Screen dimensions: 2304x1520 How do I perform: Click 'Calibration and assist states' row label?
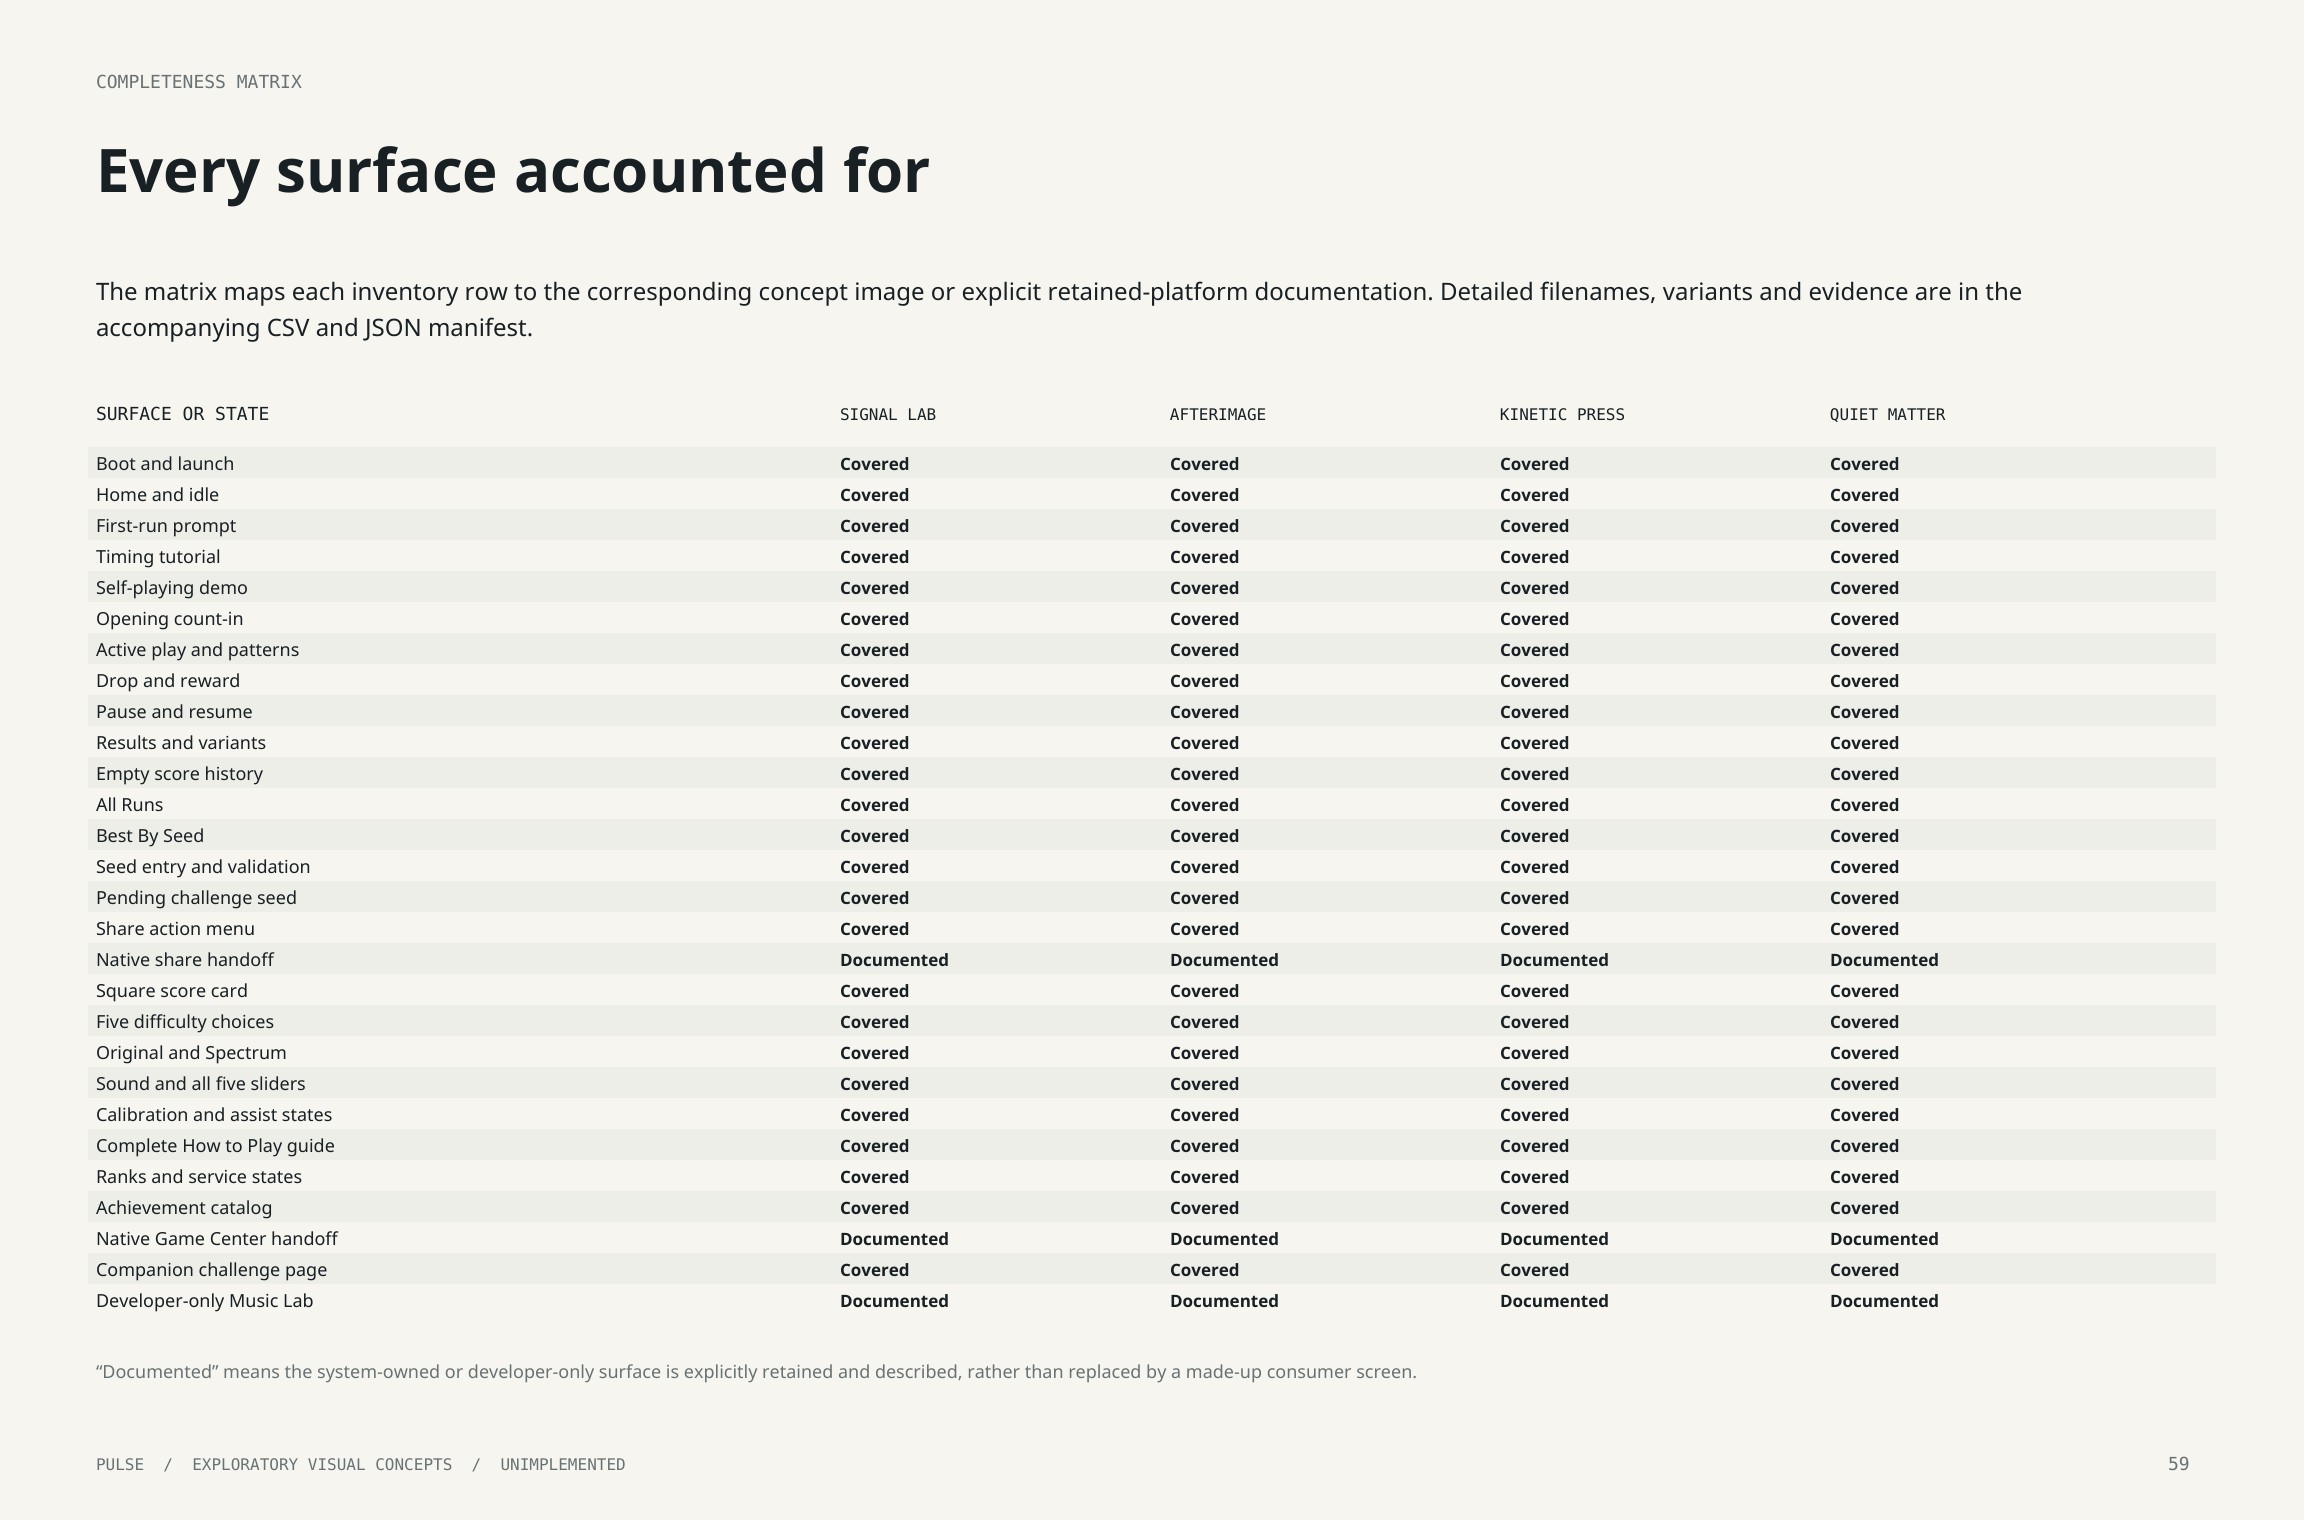pyautogui.click(x=214, y=1115)
